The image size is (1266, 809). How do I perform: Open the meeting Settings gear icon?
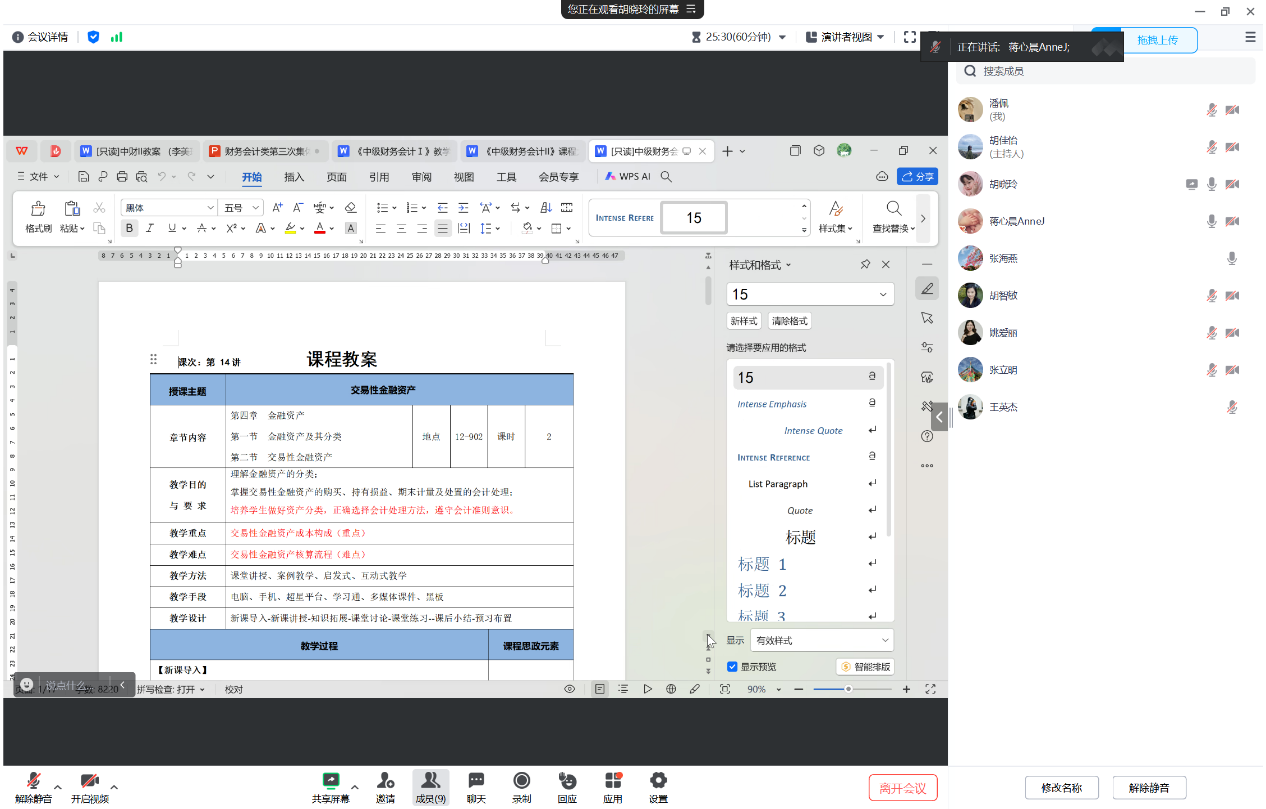(658, 781)
